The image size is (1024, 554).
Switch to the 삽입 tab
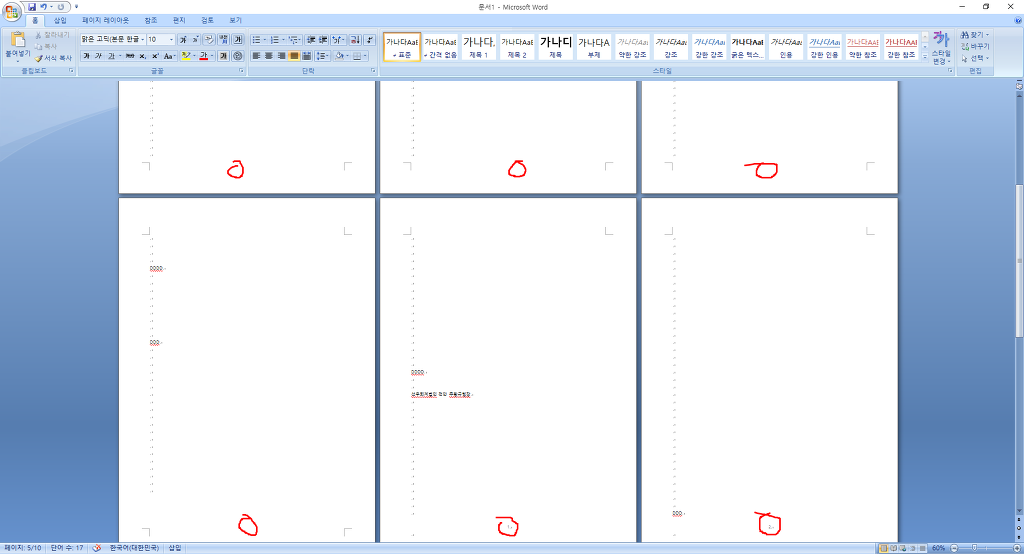tap(60, 20)
